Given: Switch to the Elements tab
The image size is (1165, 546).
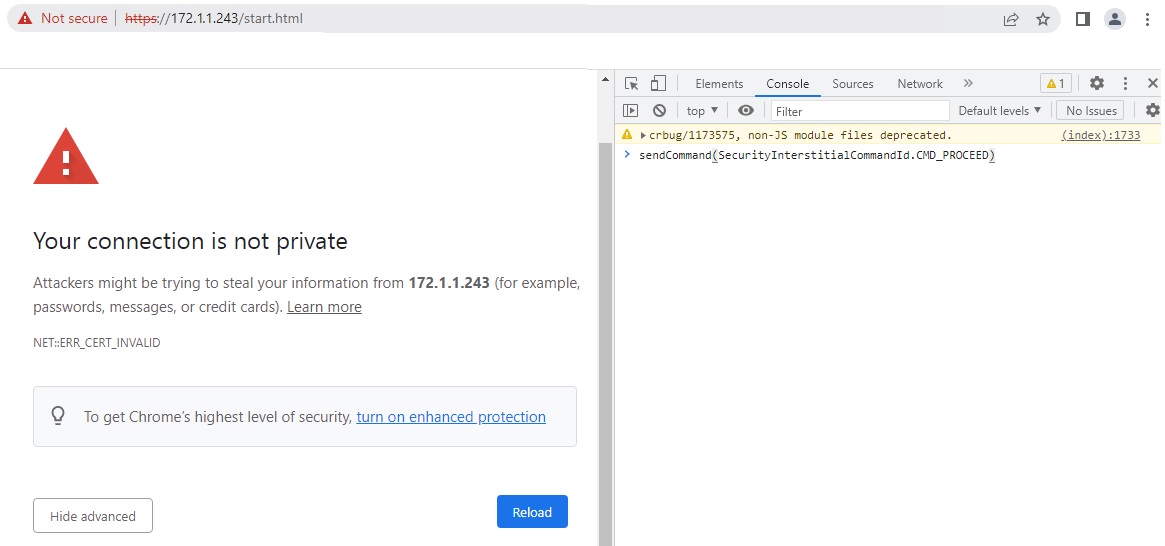Looking at the screenshot, I should coord(719,84).
